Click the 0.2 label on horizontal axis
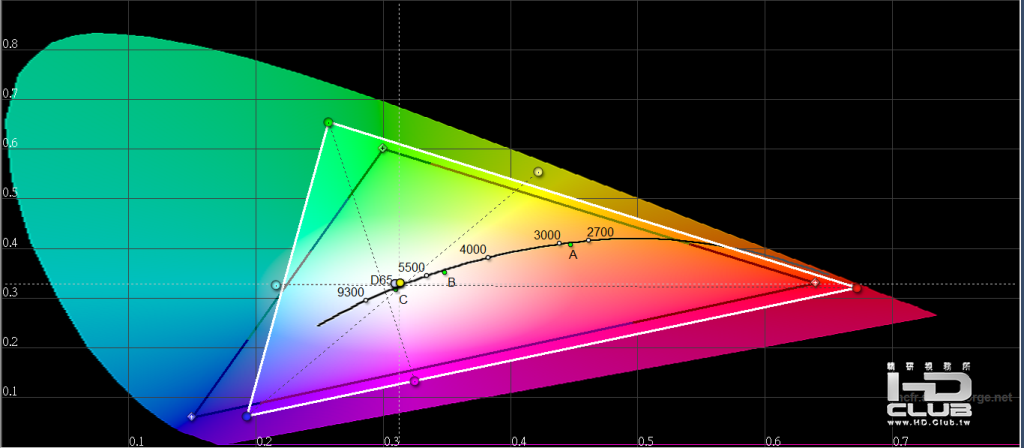 coord(263,442)
